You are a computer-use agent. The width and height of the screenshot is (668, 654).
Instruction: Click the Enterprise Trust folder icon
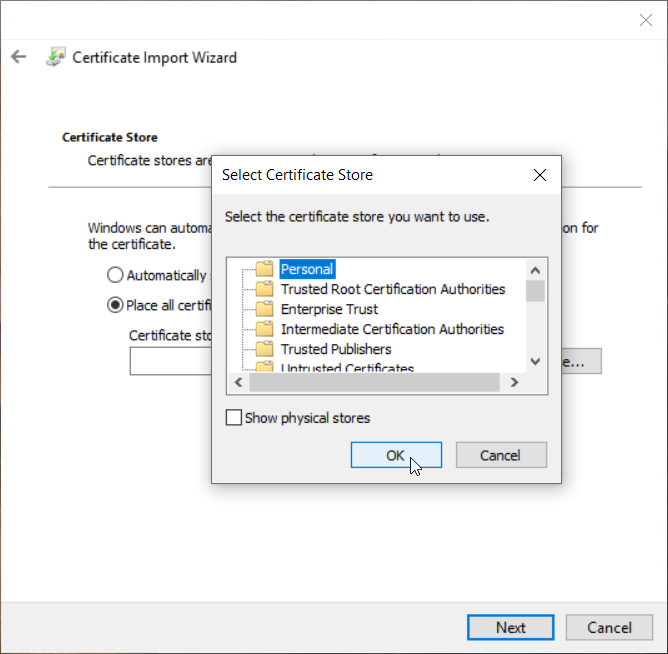click(x=264, y=309)
